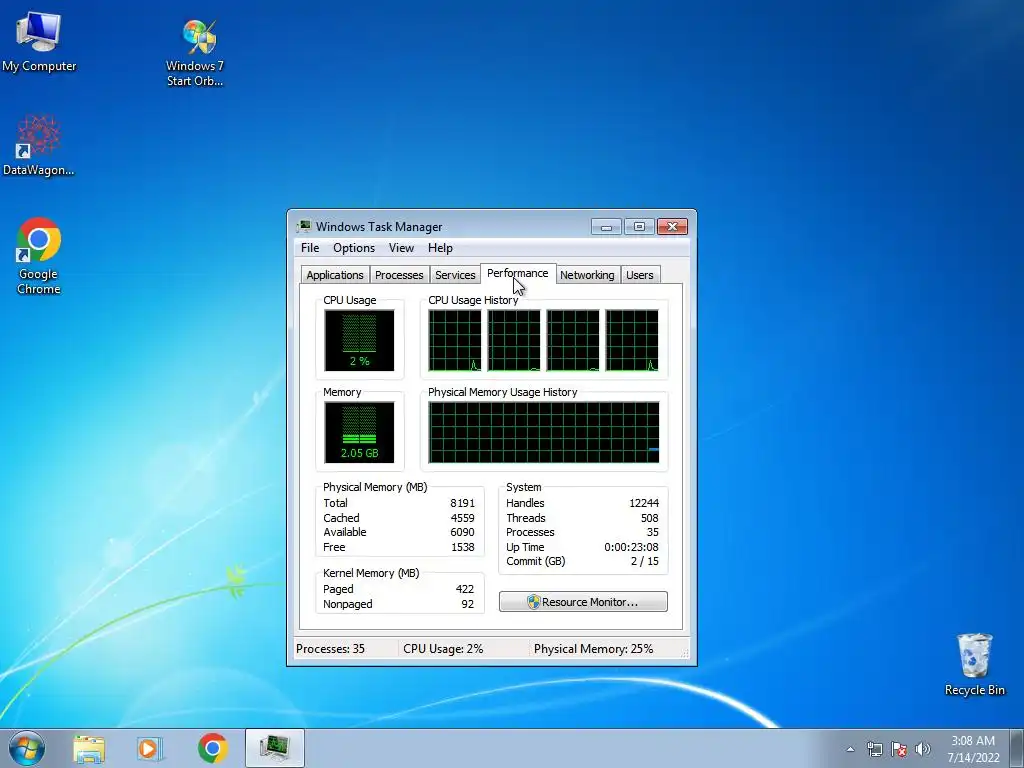Click Free memory value 1538
Image resolution: width=1024 pixels, height=768 pixels.
click(x=462, y=547)
